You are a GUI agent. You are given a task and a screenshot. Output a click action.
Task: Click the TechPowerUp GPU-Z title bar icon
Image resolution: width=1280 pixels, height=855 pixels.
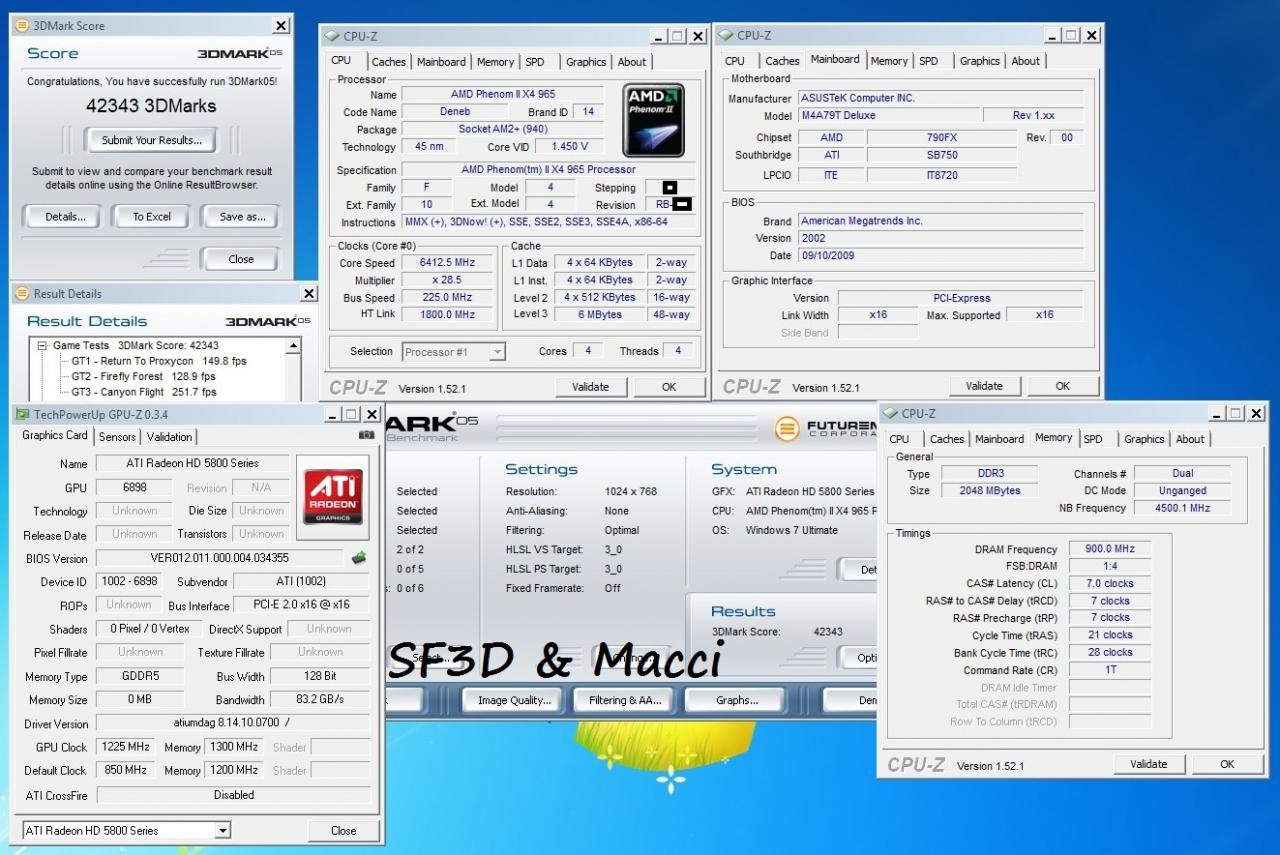coord(22,414)
